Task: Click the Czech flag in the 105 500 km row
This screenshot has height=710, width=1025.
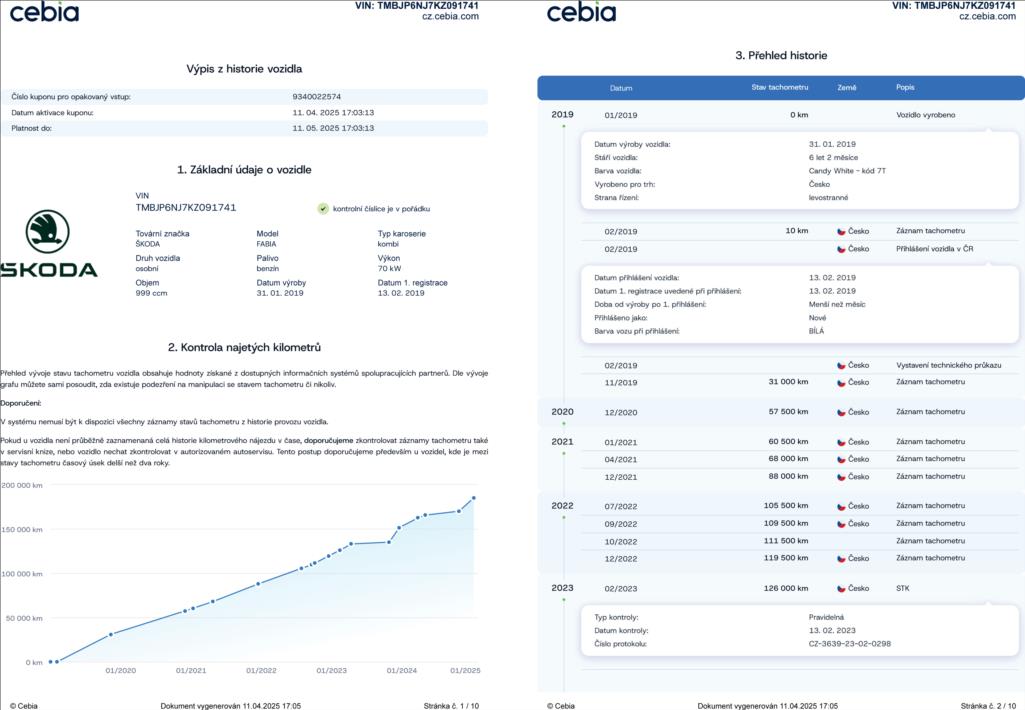Action: pos(841,506)
